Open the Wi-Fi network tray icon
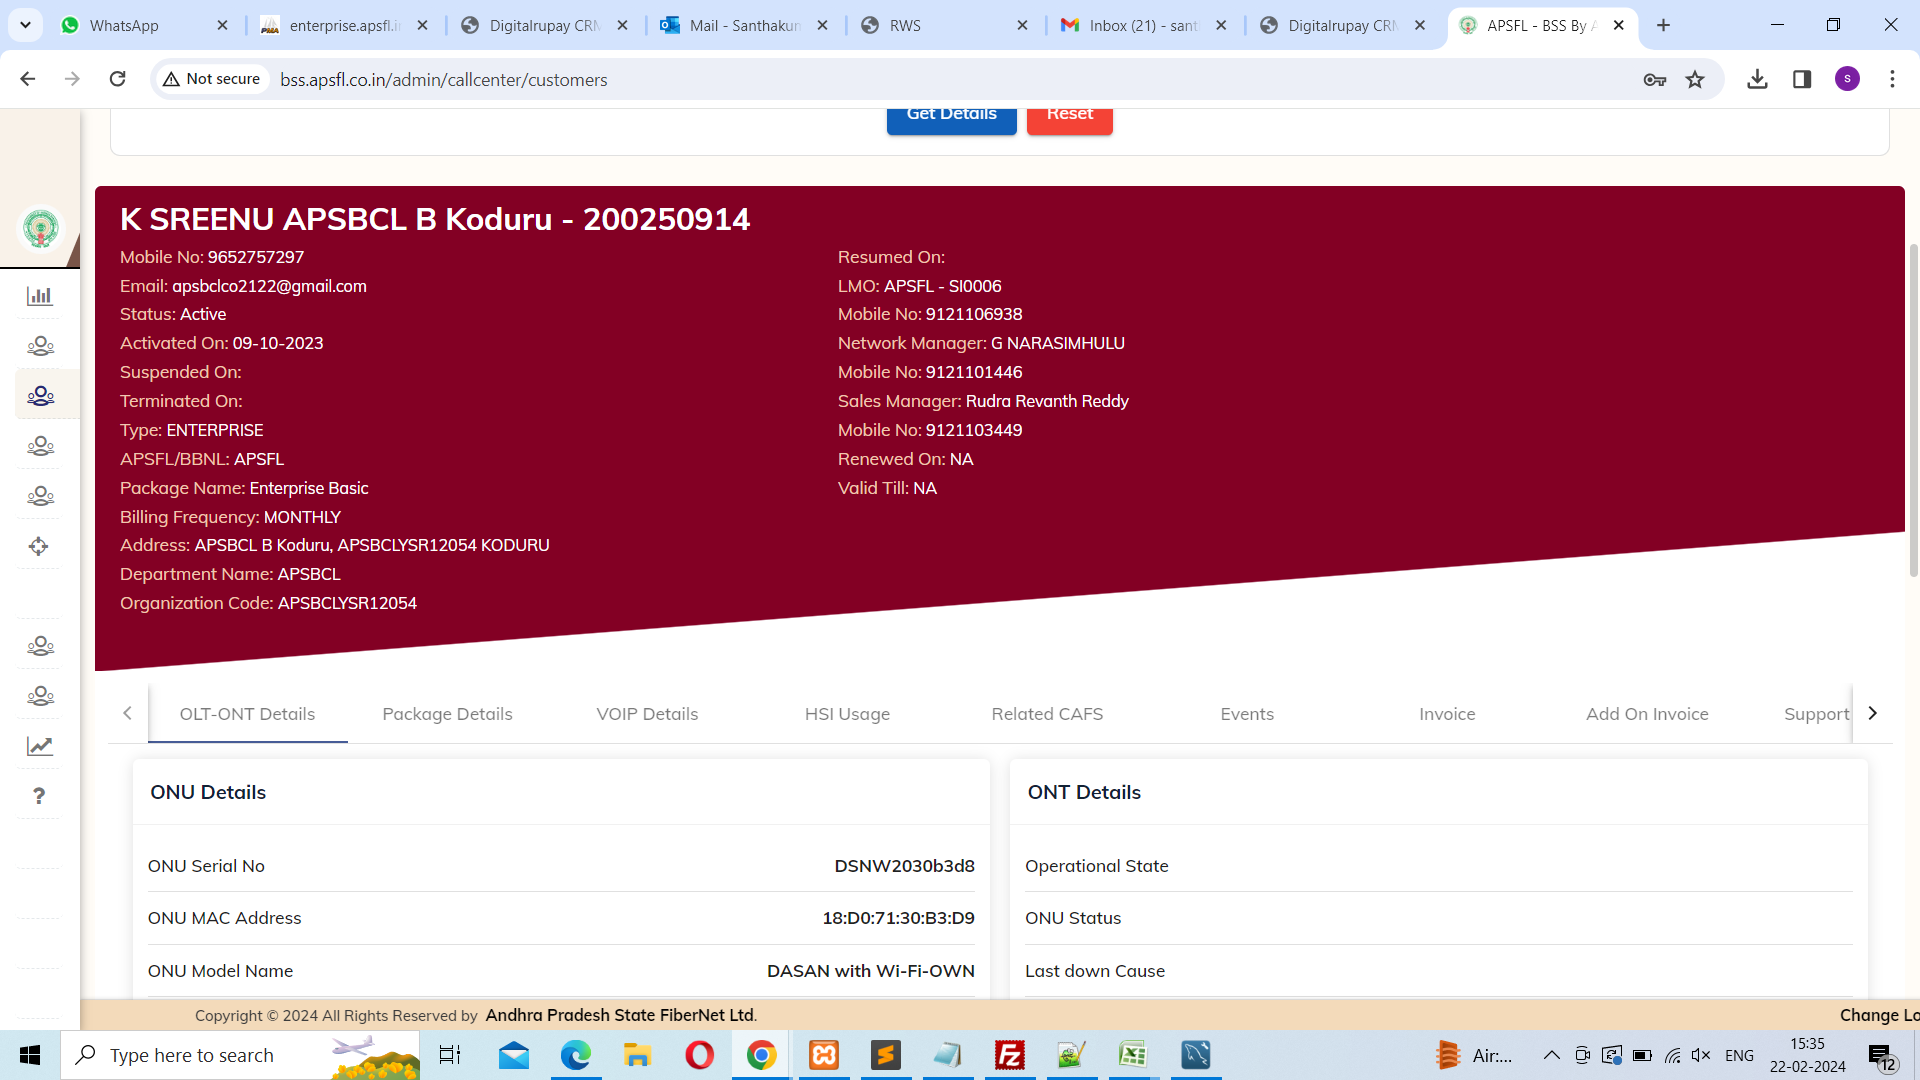The image size is (1920, 1080). coord(1672,1055)
